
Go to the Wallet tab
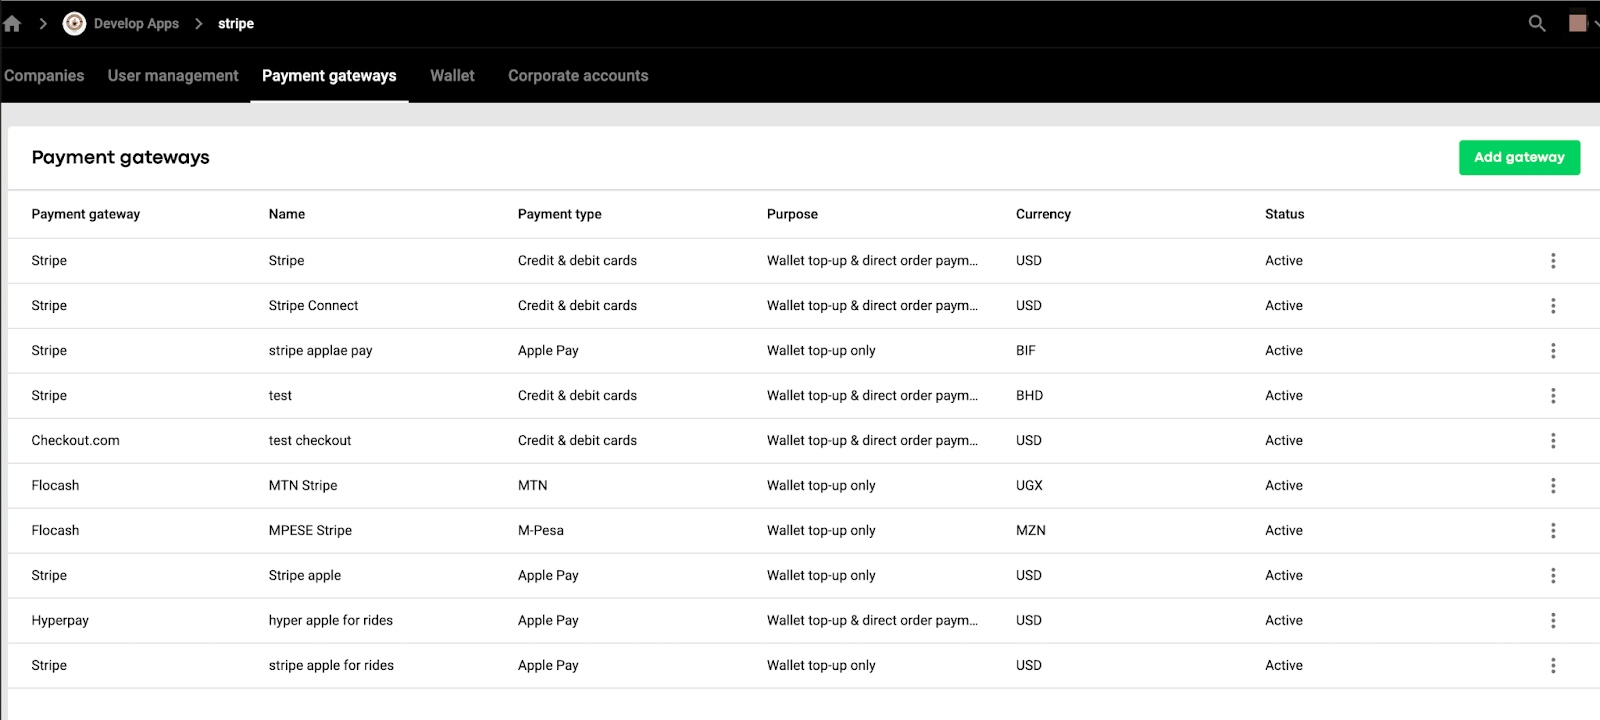tap(452, 76)
